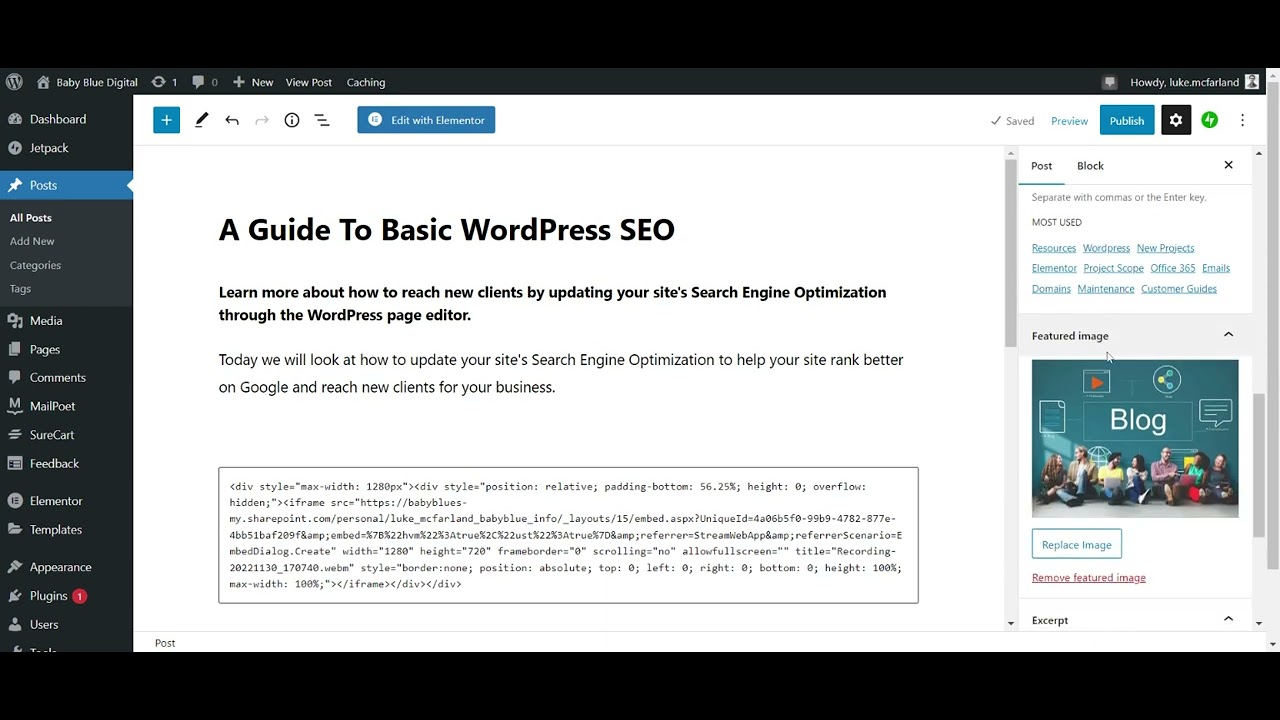The width and height of the screenshot is (1280, 720).
Task: Click the New menu in admin bar
Action: (253, 82)
